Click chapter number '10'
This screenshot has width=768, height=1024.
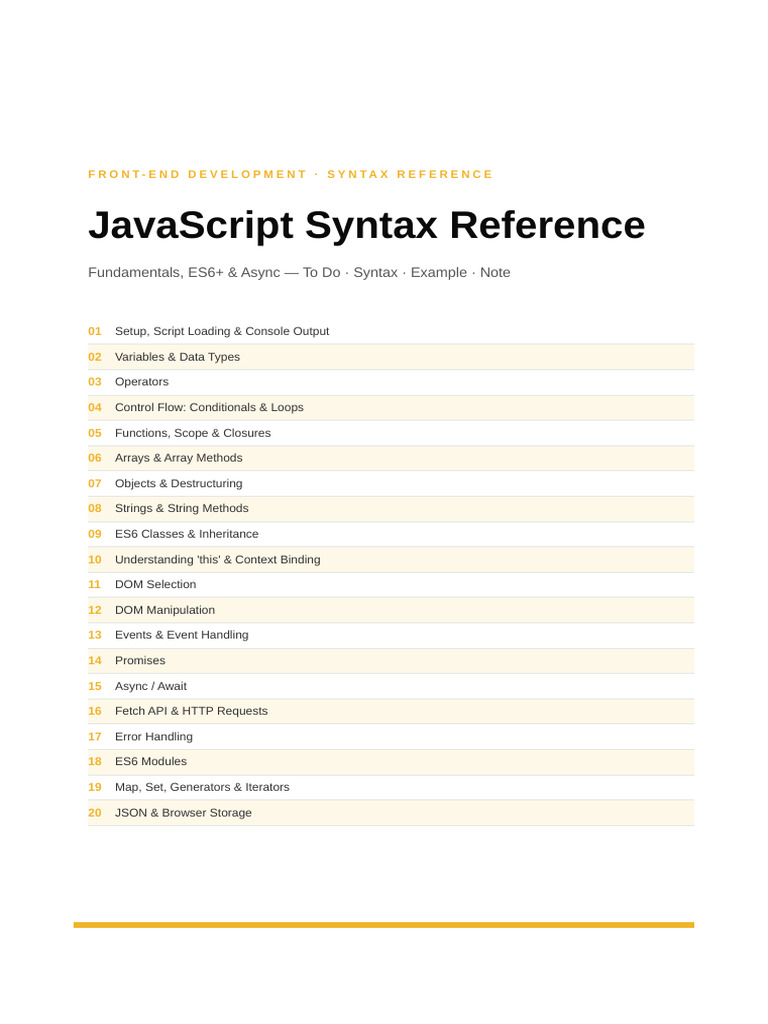point(95,560)
